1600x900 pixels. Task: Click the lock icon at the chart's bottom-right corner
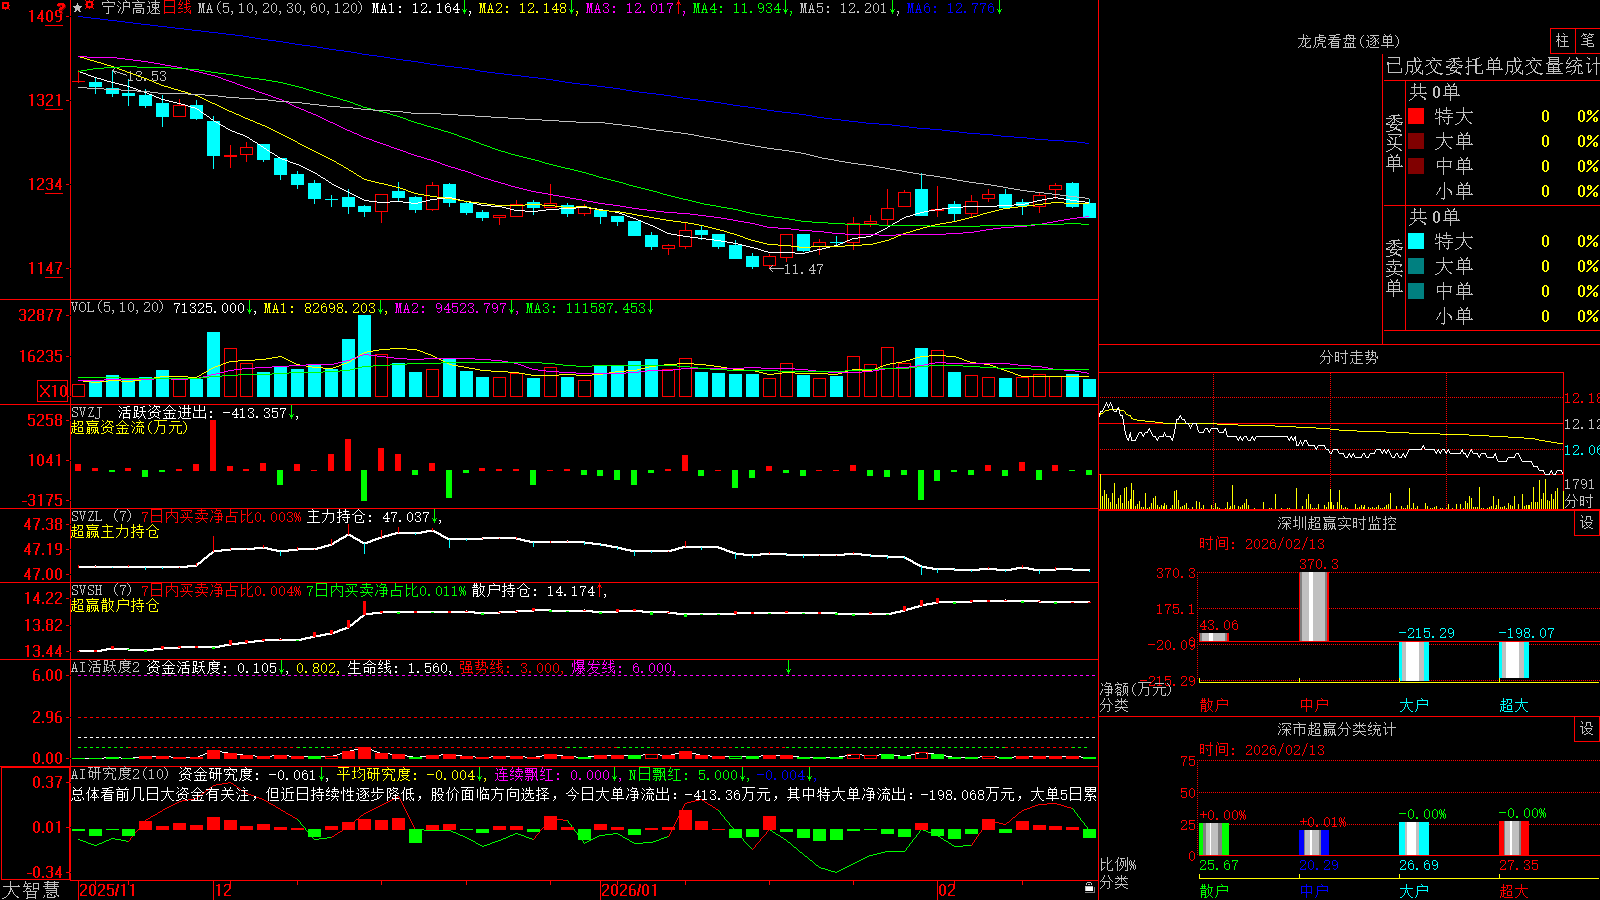tap(1090, 888)
